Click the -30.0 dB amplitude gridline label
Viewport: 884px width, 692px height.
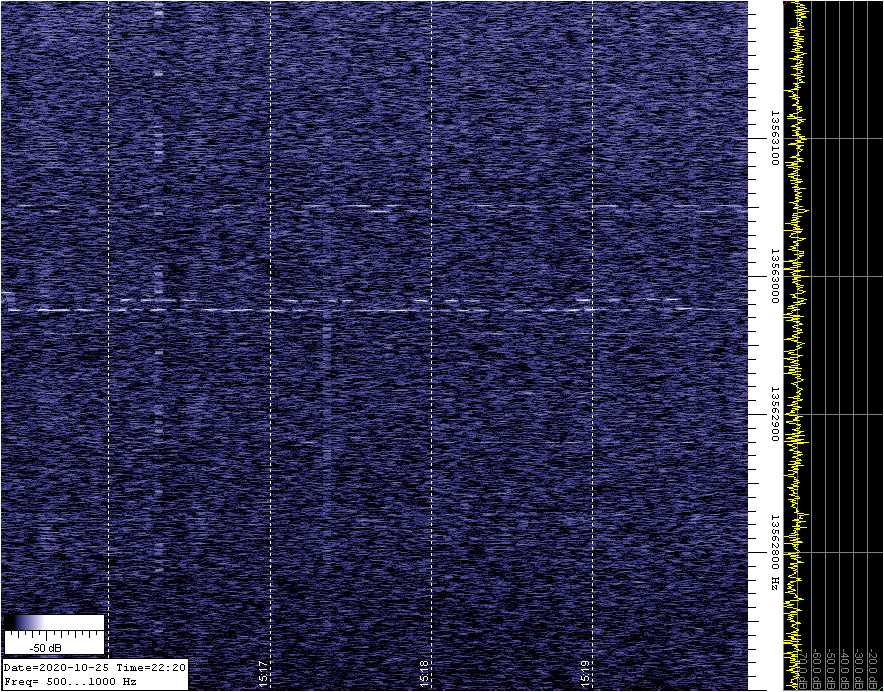click(x=859, y=668)
